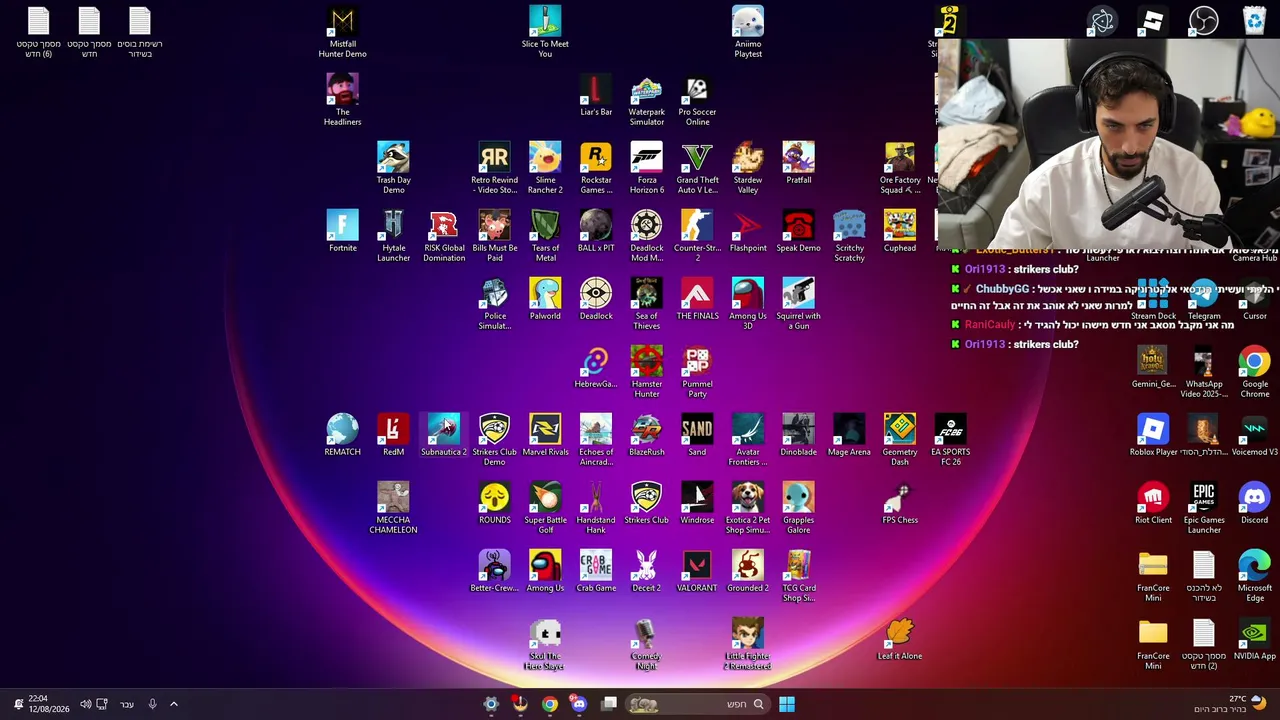This screenshot has height=720, width=1280.
Task: Select RISK Global Domination
Action: tap(444, 225)
